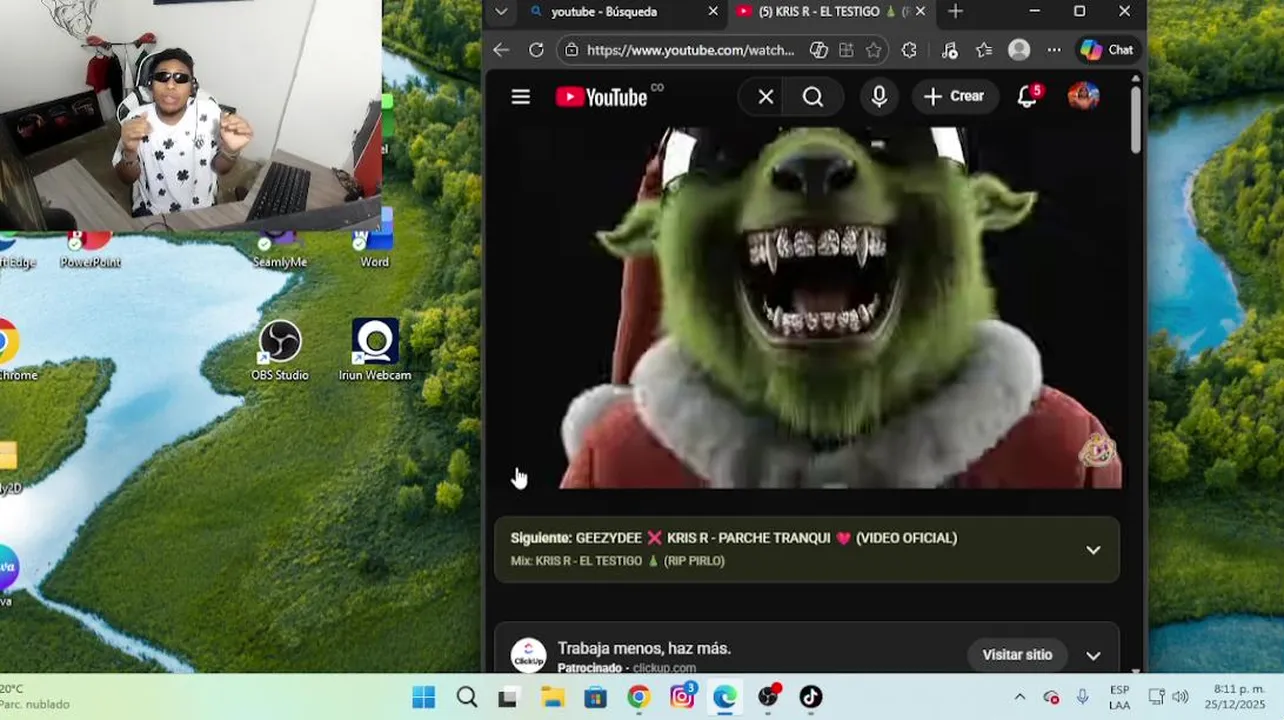Image resolution: width=1284 pixels, height=720 pixels.
Task: Add page to favorites with star icon
Action: (873, 50)
